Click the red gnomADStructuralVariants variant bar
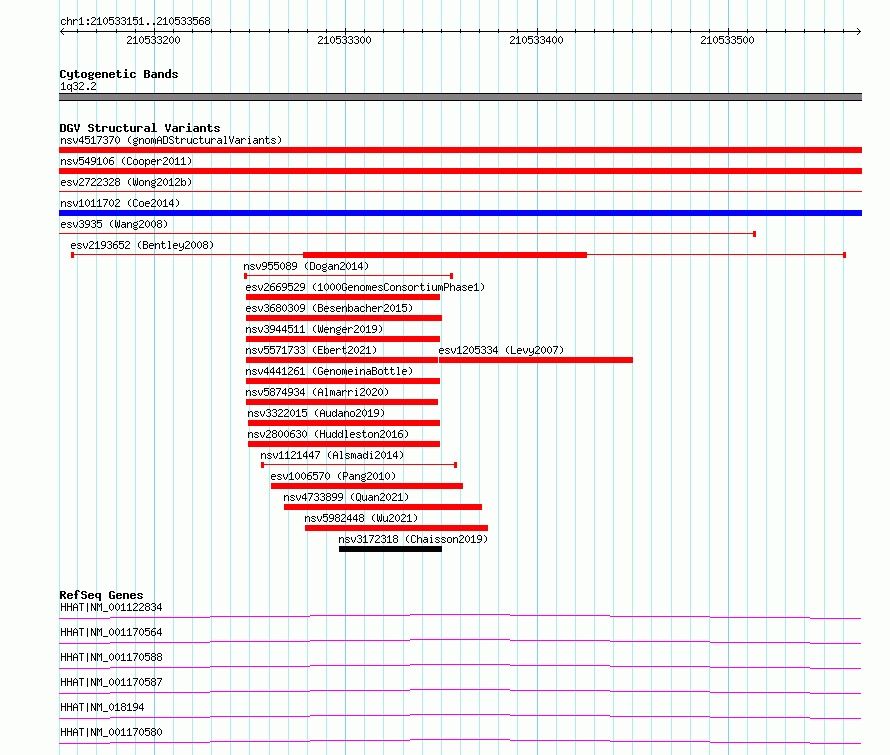The width and height of the screenshot is (890, 755). click(460, 150)
